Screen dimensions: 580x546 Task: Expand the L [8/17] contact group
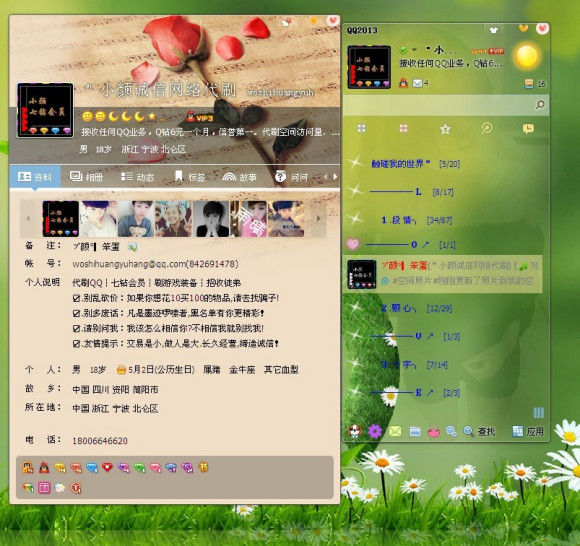(x=411, y=192)
